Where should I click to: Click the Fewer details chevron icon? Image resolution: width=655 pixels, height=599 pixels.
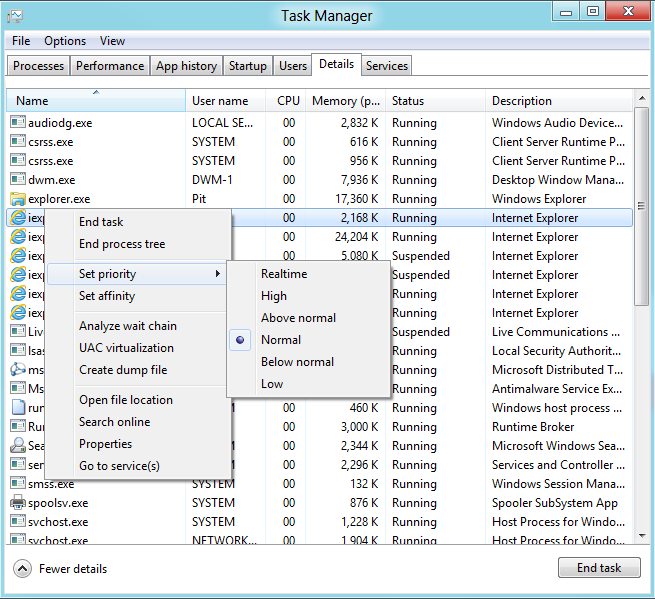pos(22,569)
